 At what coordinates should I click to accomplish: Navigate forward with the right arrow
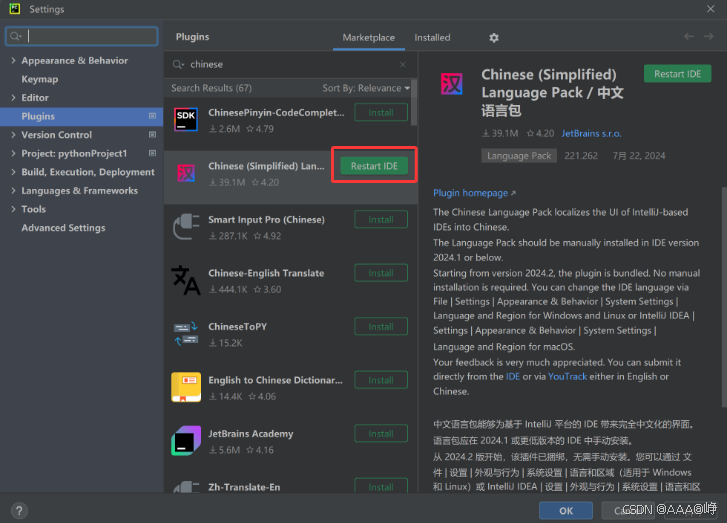point(708,37)
